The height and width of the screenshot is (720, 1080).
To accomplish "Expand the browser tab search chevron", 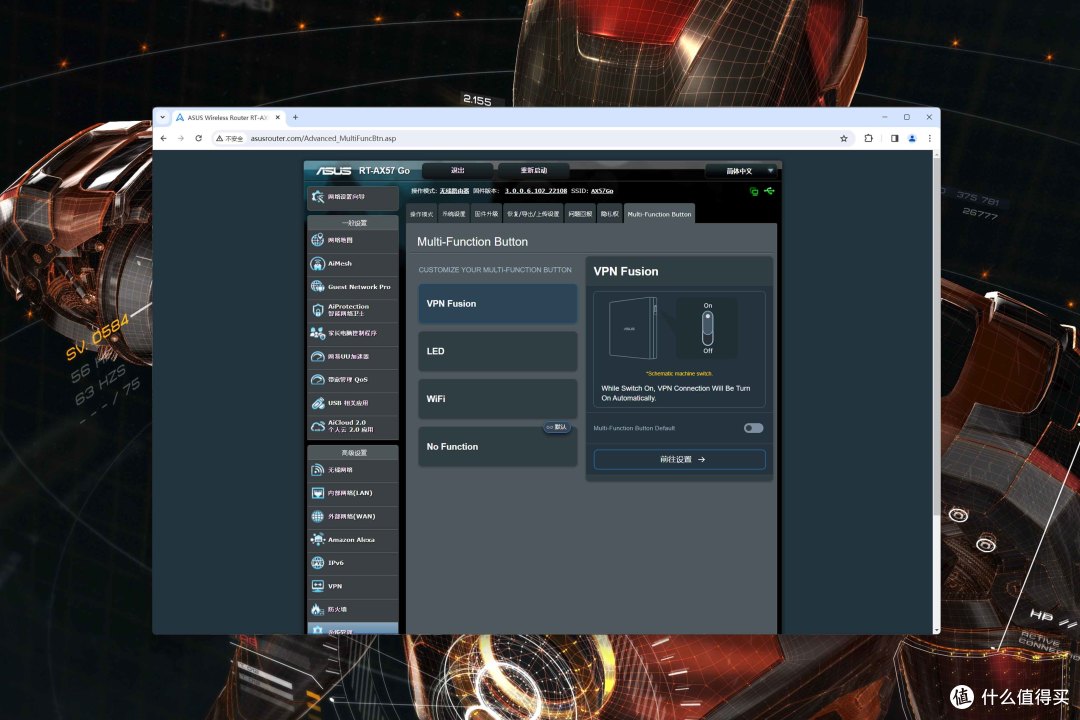I will (x=163, y=118).
